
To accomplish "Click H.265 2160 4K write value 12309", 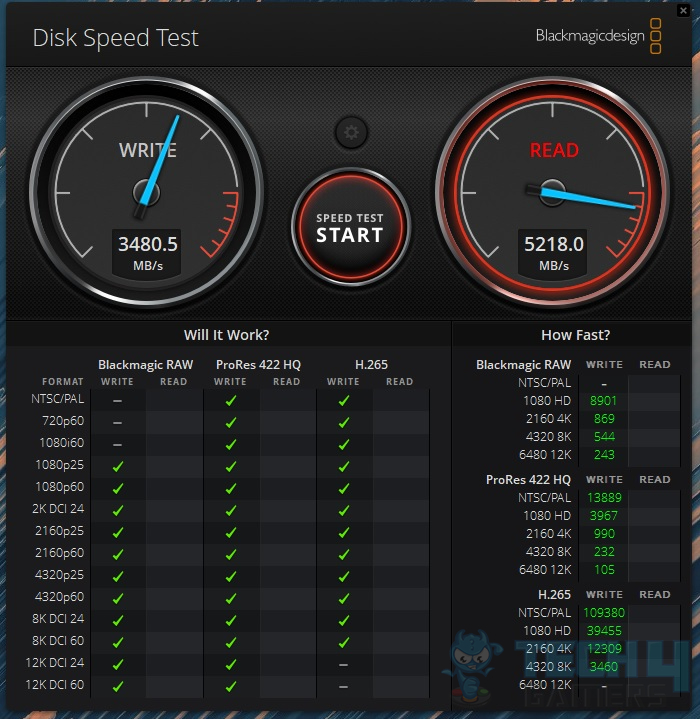I will click(x=604, y=648).
